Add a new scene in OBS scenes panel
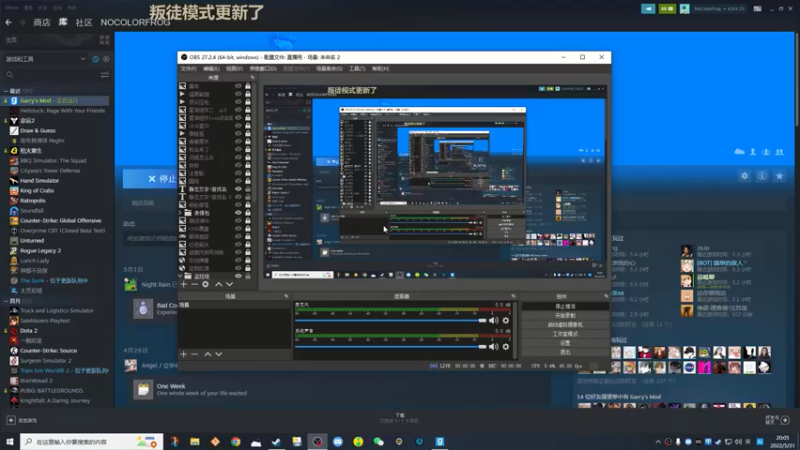The height and width of the screenshot is (450, 800). (184, 354)
